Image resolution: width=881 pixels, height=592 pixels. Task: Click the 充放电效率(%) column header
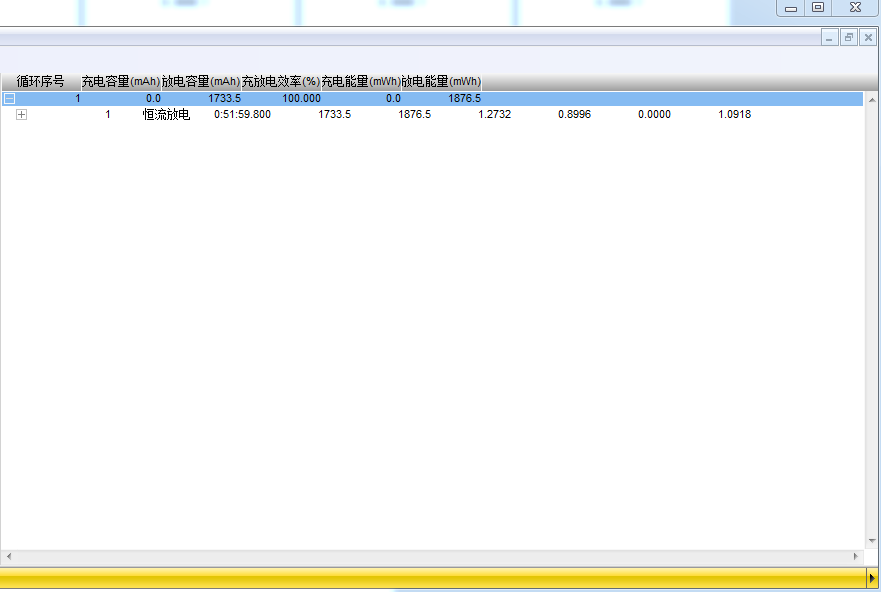click(x=281, y=81)
